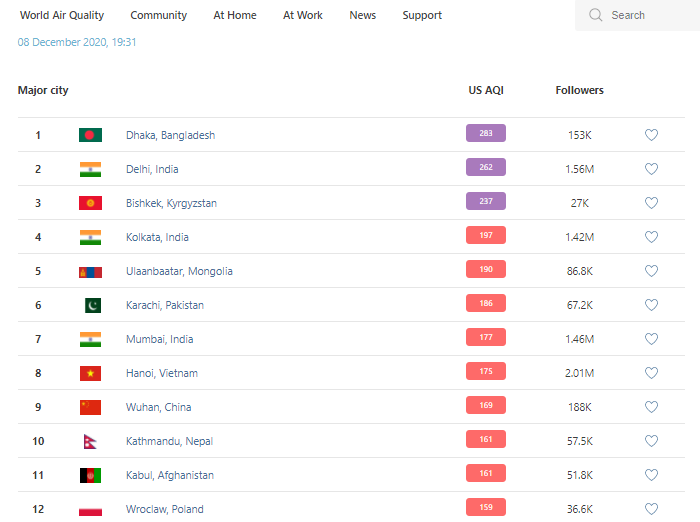Follow Hanoi using its heart icon

(x=651, y=373)
